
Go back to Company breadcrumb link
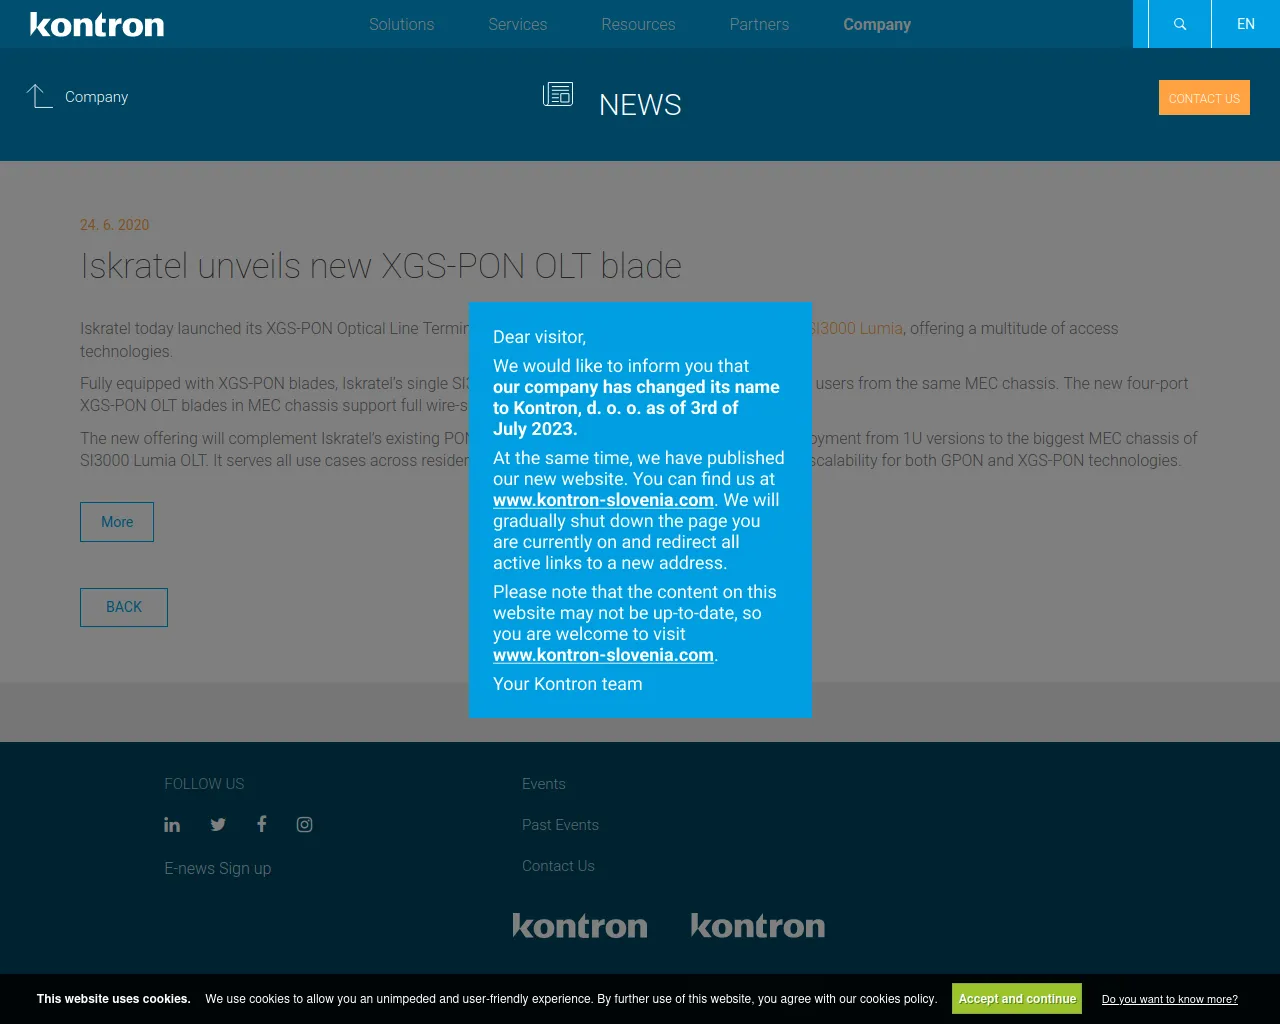click(x=97, y=97)
